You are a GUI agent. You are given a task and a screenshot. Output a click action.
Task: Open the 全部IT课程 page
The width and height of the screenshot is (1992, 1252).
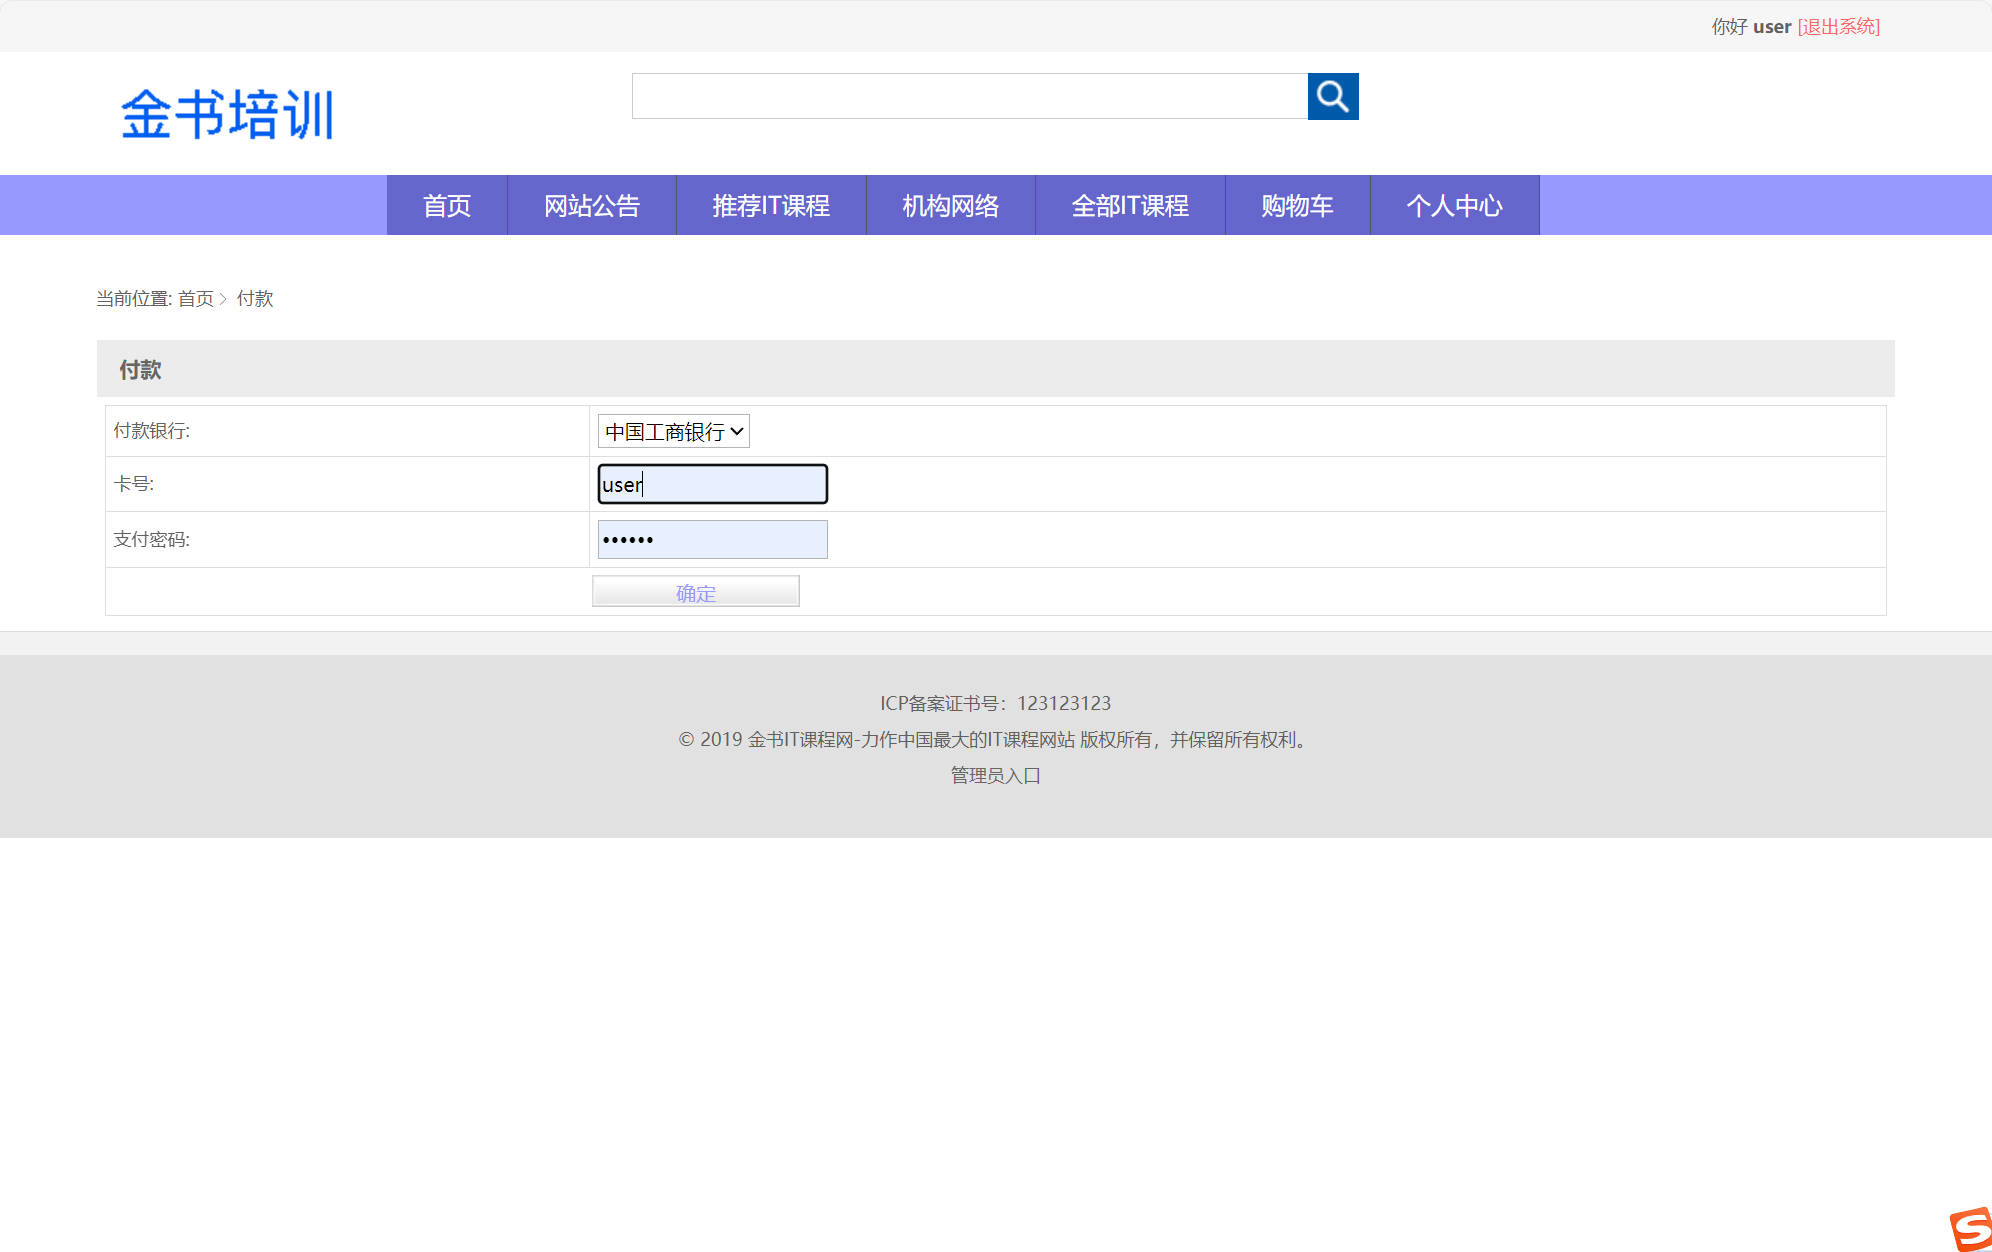pos(1129,205)
